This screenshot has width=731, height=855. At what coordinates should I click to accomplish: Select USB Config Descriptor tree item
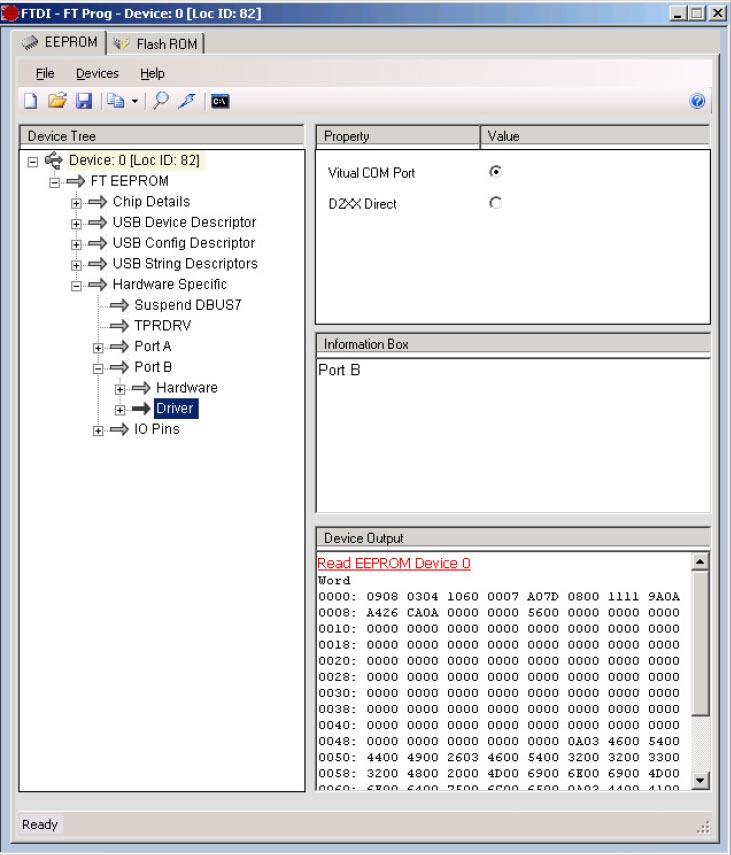click(x=184, y=243)
